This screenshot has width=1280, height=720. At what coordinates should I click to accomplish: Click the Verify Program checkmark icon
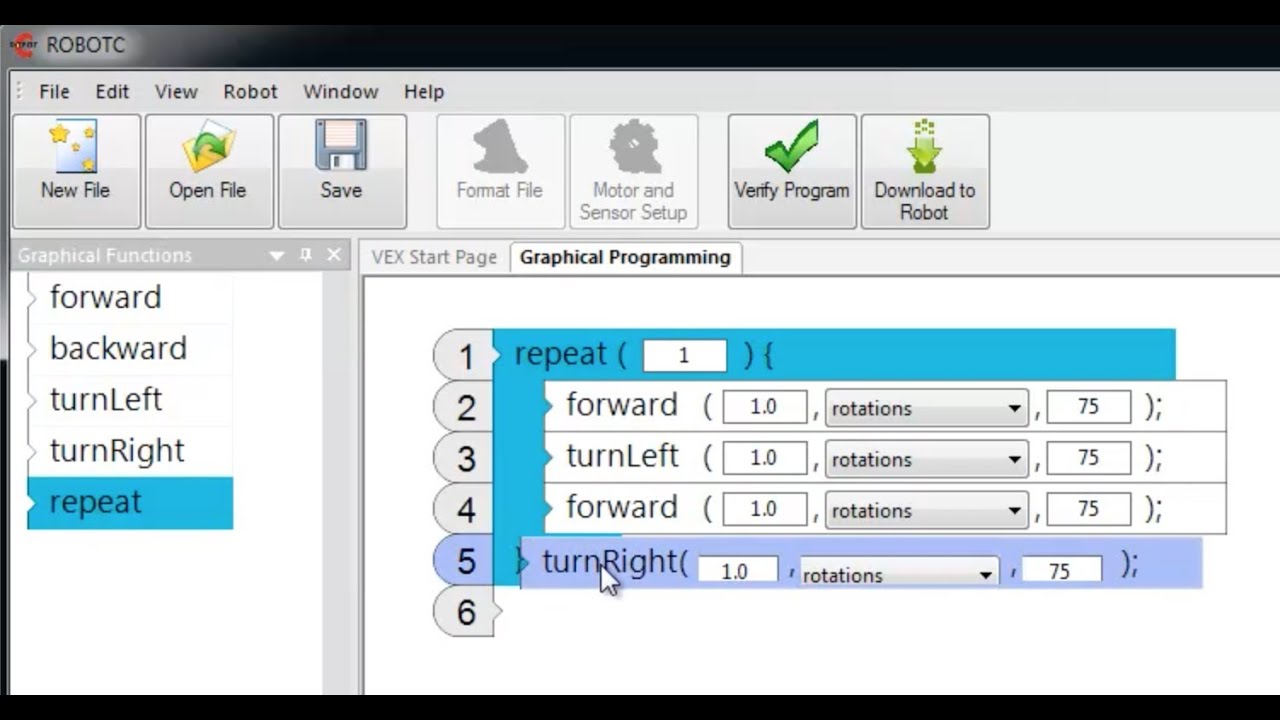(792, 147)
